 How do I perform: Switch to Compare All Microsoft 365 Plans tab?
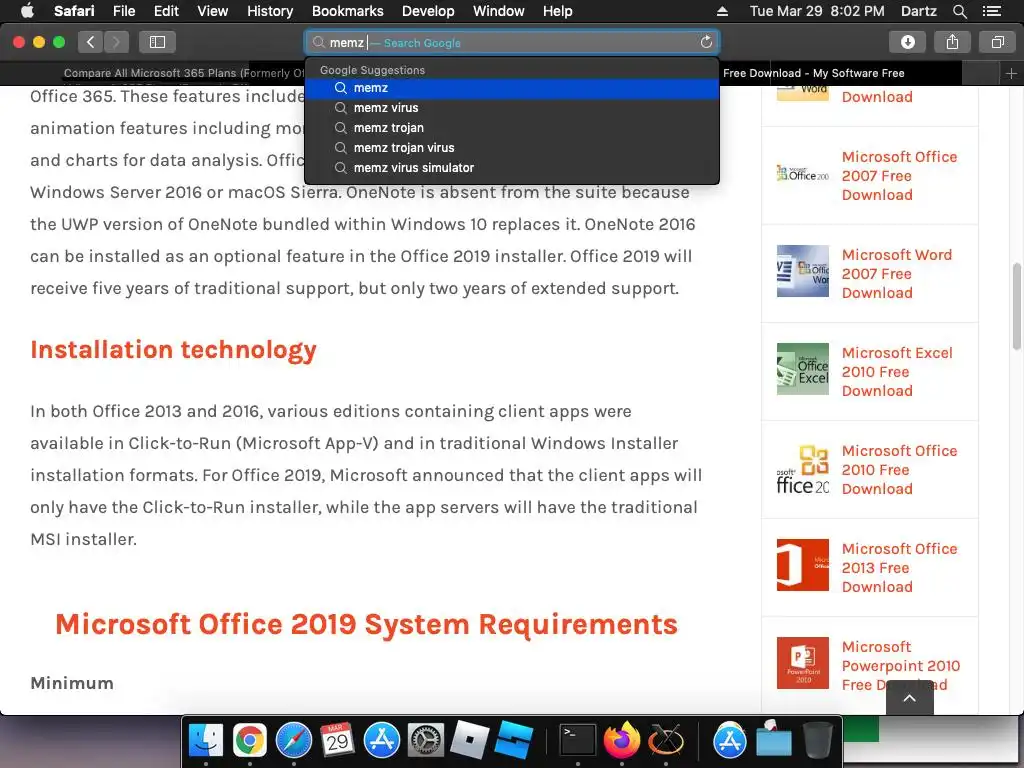coord(184,73)
